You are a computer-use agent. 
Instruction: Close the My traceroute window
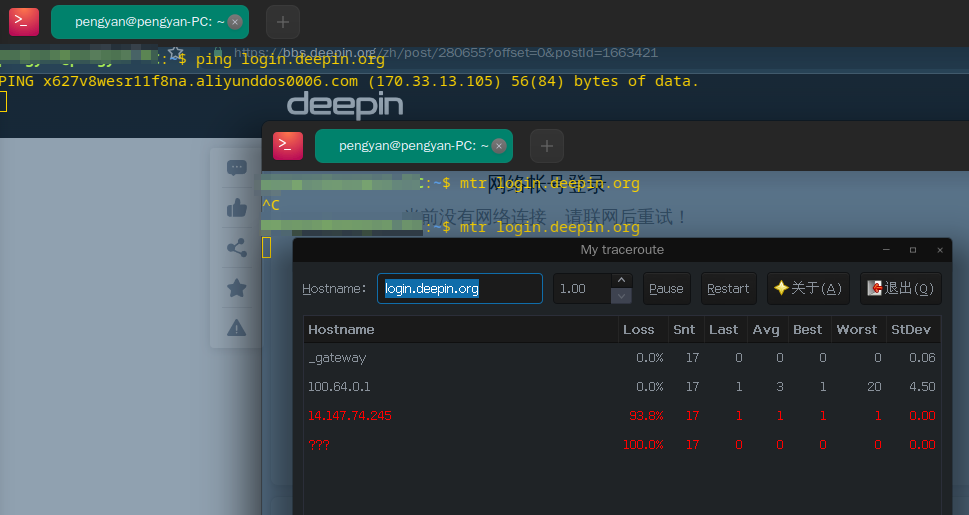[x=940, y=250]
